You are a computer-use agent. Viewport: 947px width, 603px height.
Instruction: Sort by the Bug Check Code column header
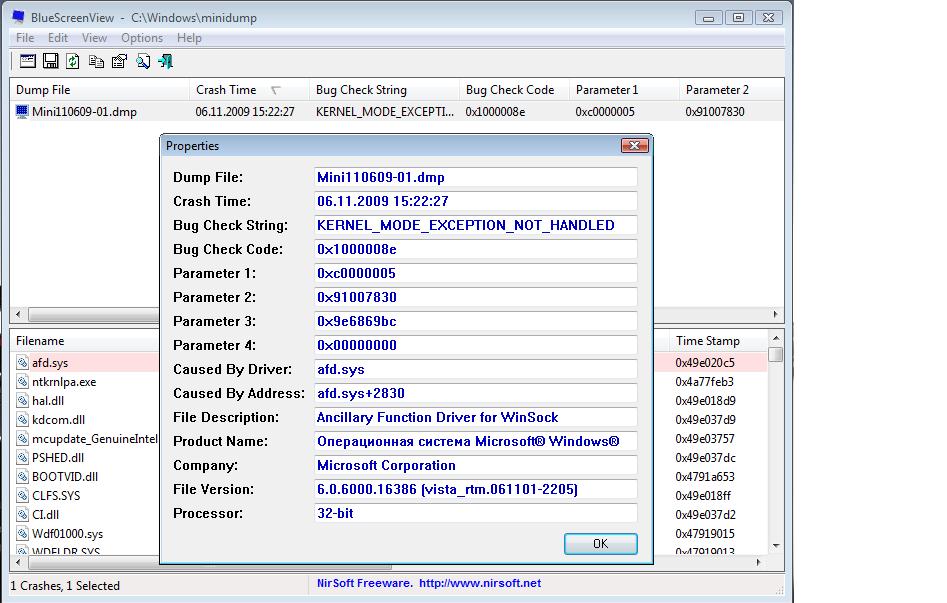[x=514, y=90]
